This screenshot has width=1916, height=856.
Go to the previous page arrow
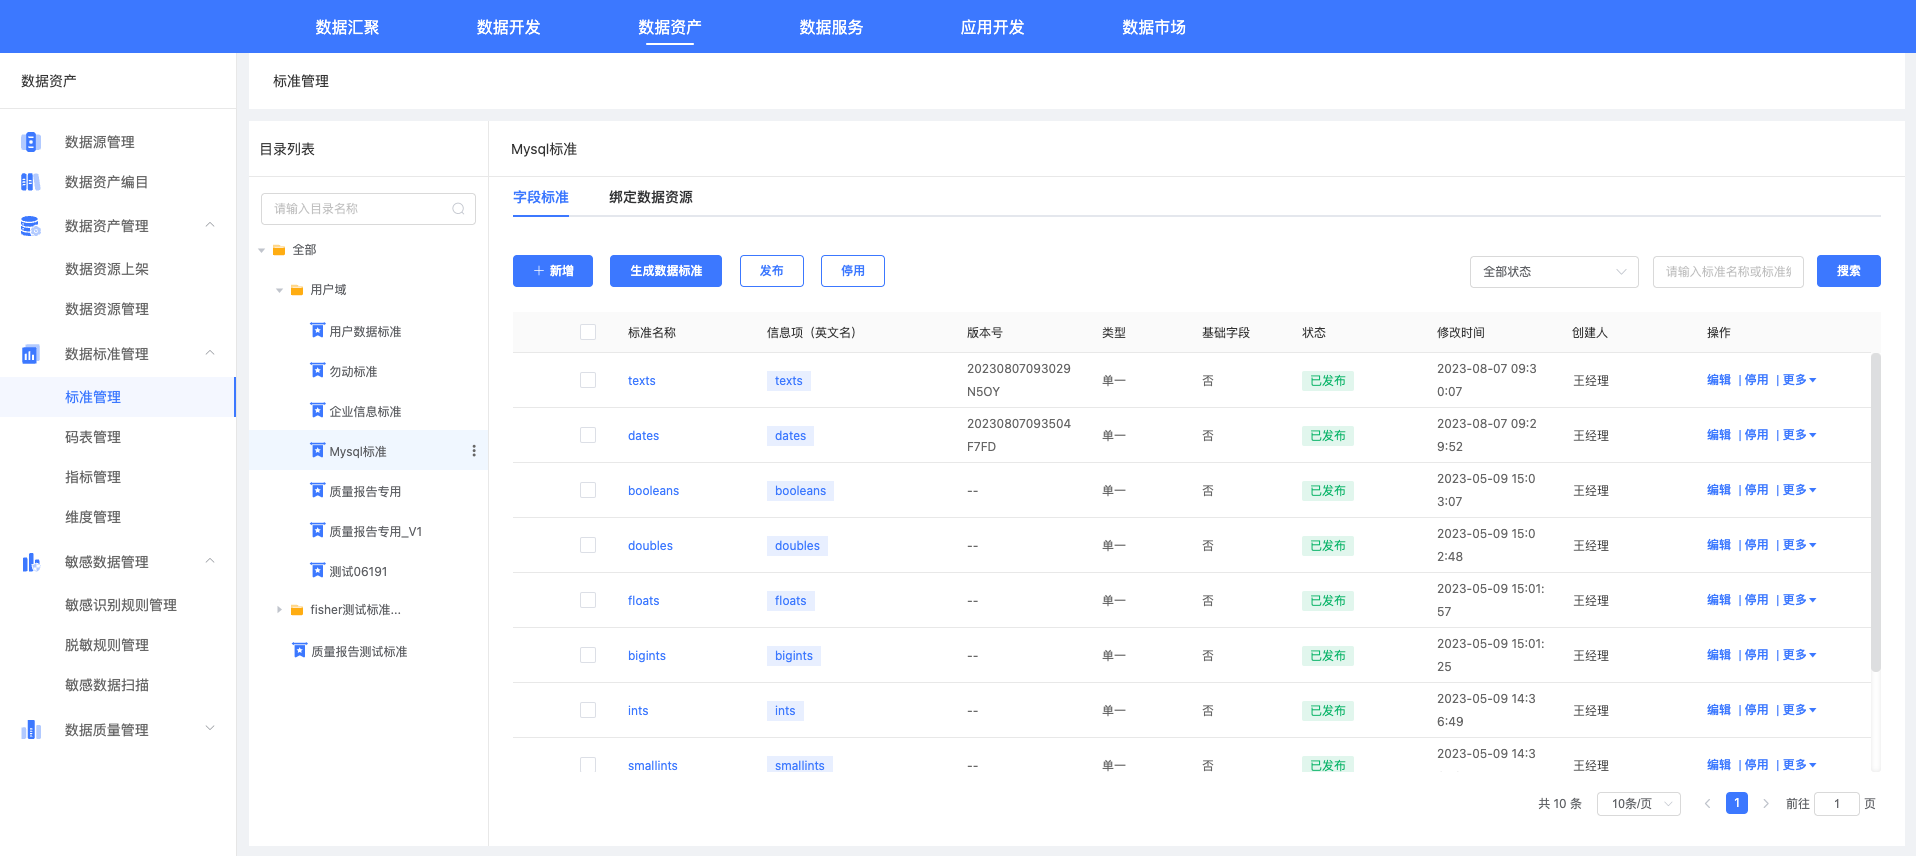click(1707, 804)
